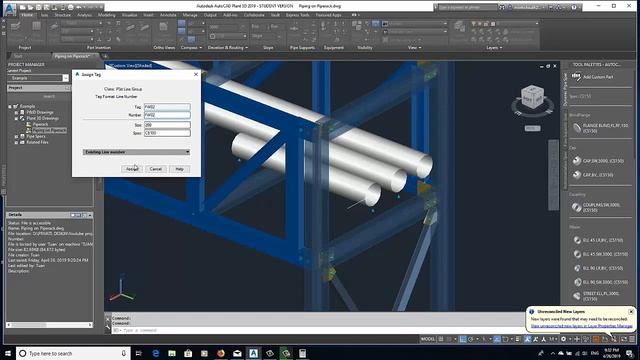Expand Elevation & Routing panel dropdown
Image resolution: width=640 pixels, height=360 pixels.
click(227, 48)
